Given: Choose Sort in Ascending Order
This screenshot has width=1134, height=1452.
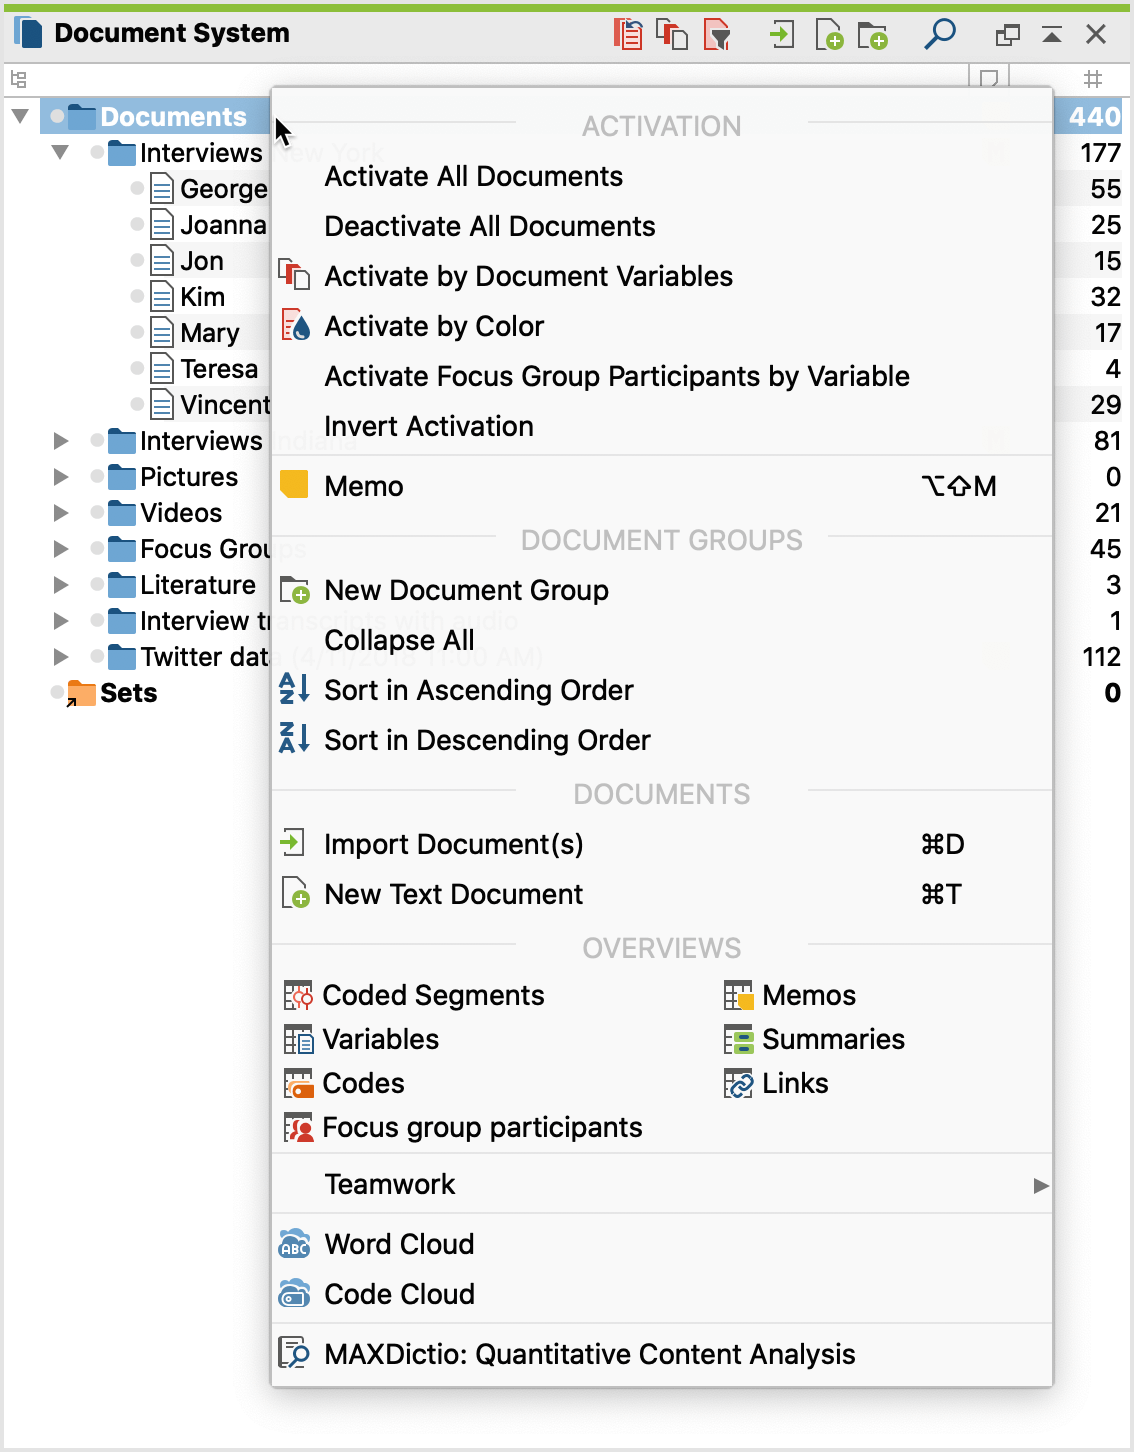Looking at the screenshot, I should (479, 691).
